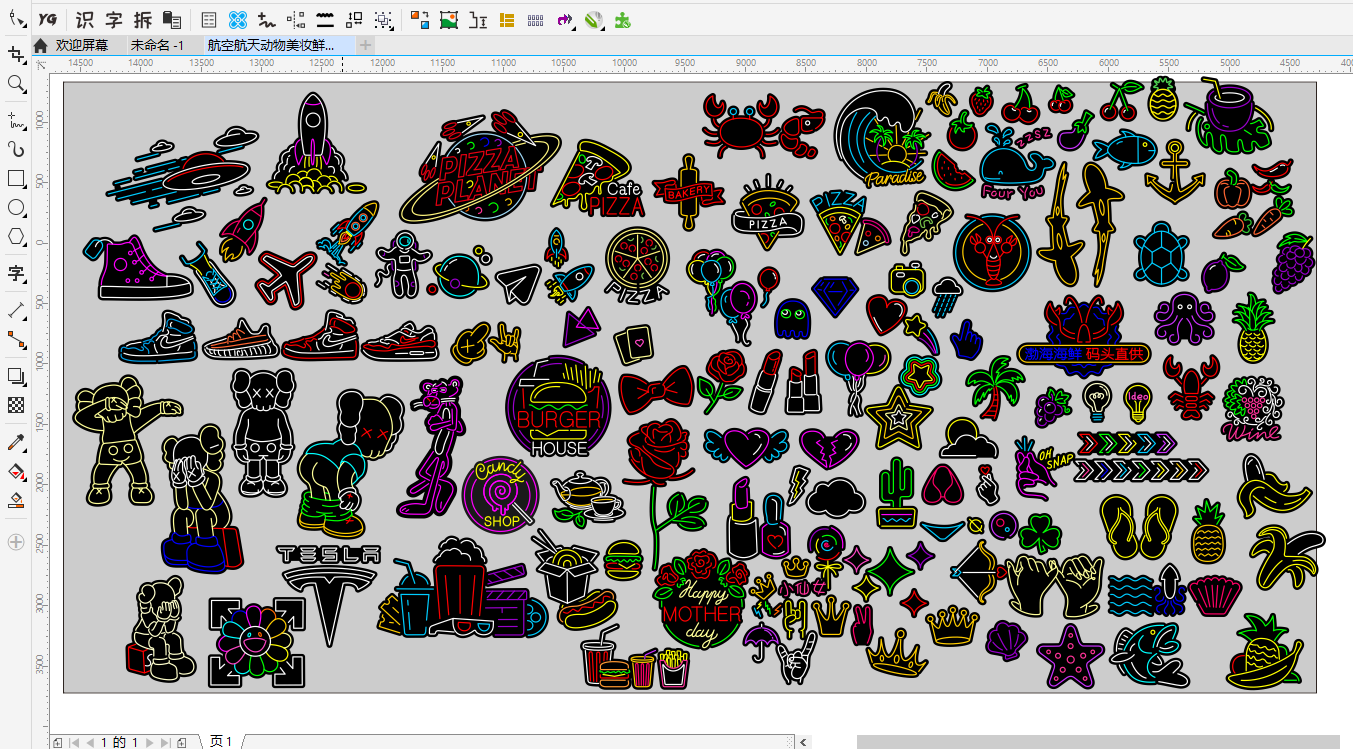Add page after using right page-plus icon
This screenshot has width=1353, height=749.
pyautogui.click(x=182, y=742)
